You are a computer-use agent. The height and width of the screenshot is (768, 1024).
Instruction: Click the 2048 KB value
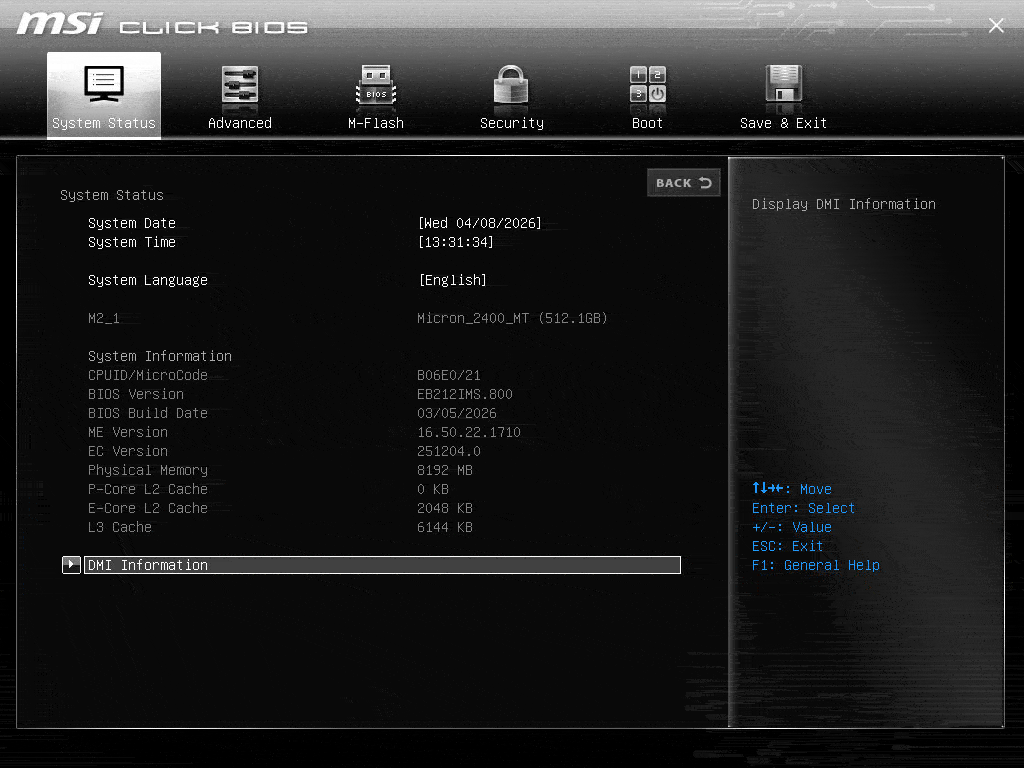click(445, 508)
